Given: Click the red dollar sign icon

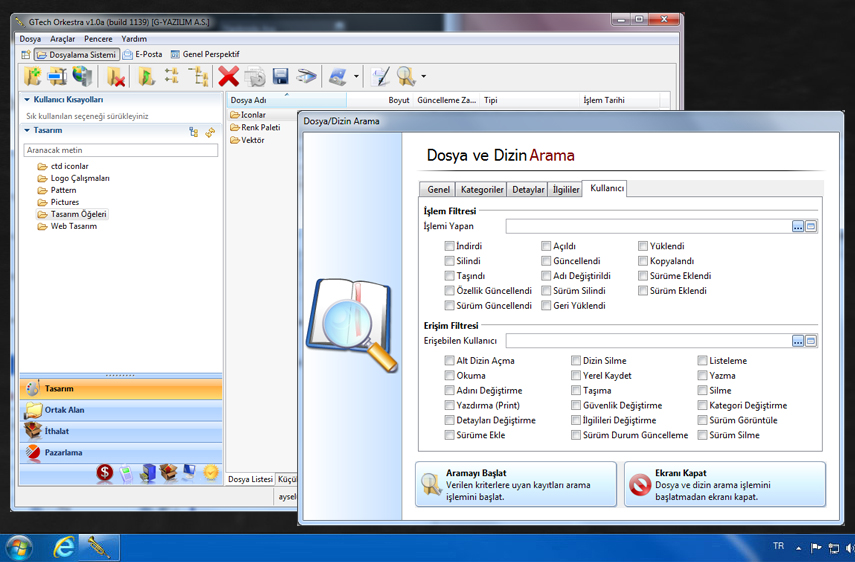Looking at the screenshot, I should pos(104,472).
